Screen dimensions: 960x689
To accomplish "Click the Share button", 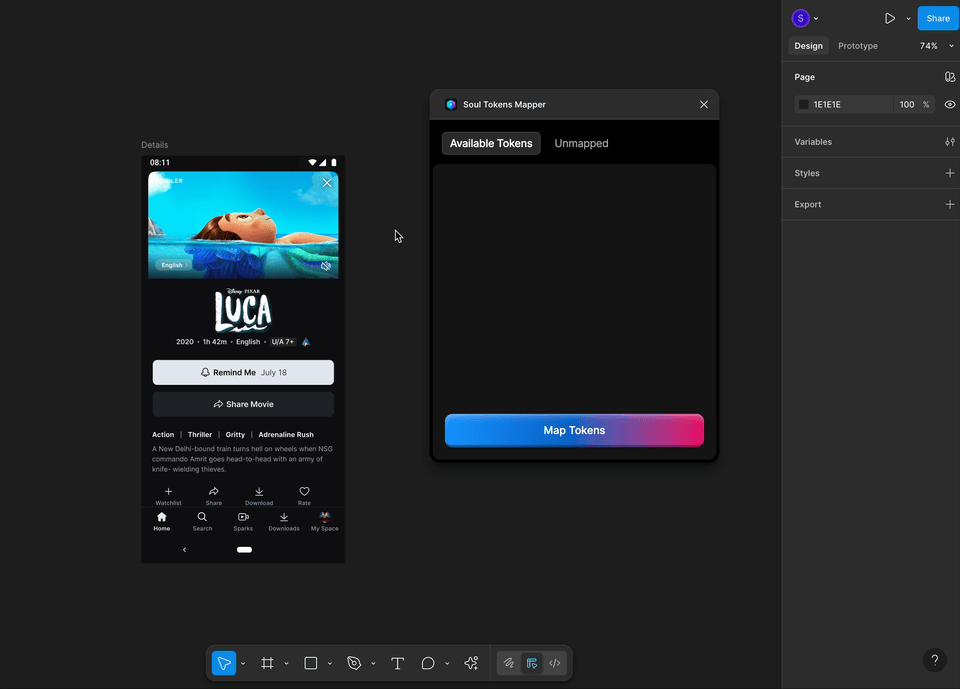I will click(938, 18).
